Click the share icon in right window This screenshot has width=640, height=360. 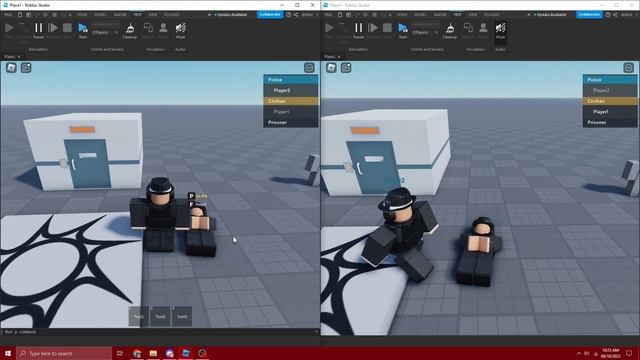coord(615,15)
